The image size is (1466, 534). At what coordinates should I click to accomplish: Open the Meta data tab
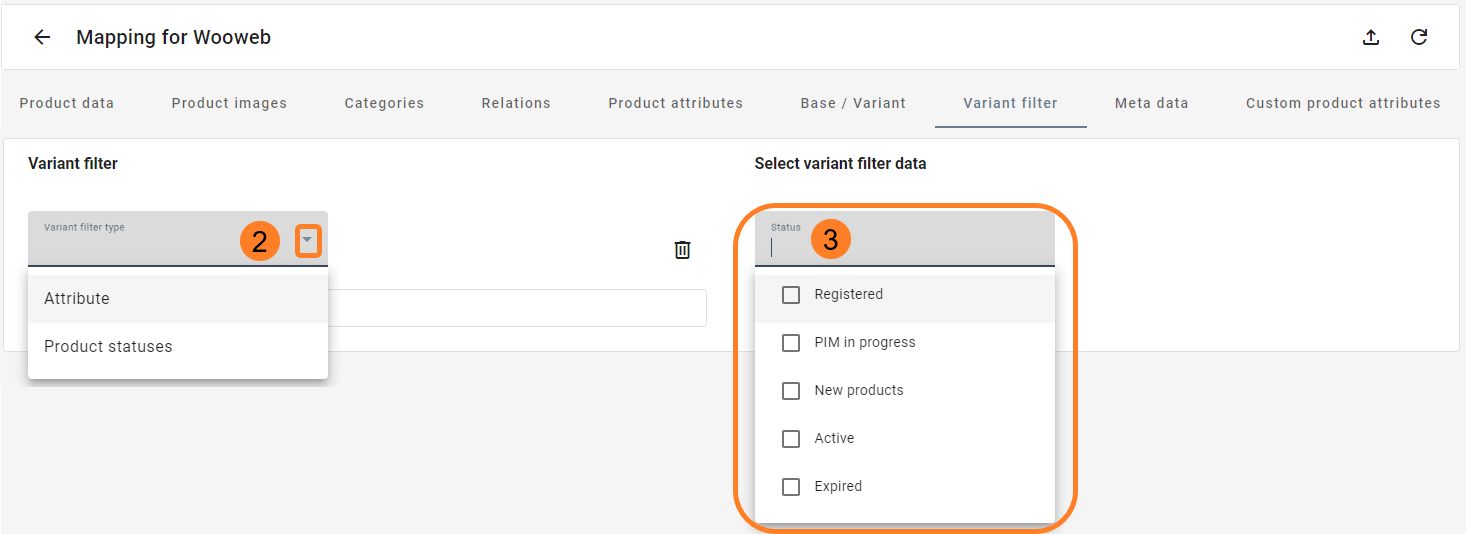pyautogui.click(x=1151, y=103)
